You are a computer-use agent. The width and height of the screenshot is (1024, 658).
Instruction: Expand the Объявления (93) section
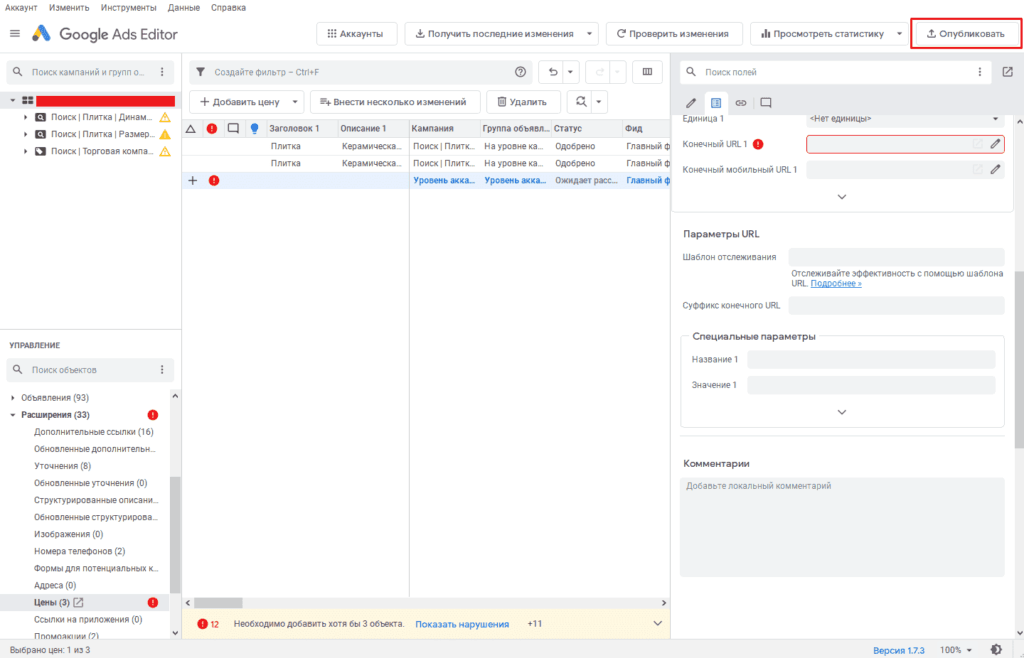coord(13,398)
